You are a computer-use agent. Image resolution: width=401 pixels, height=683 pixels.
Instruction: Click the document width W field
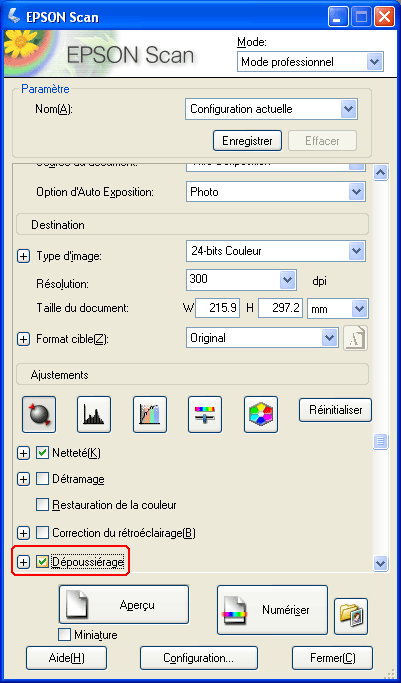[218, 308]
